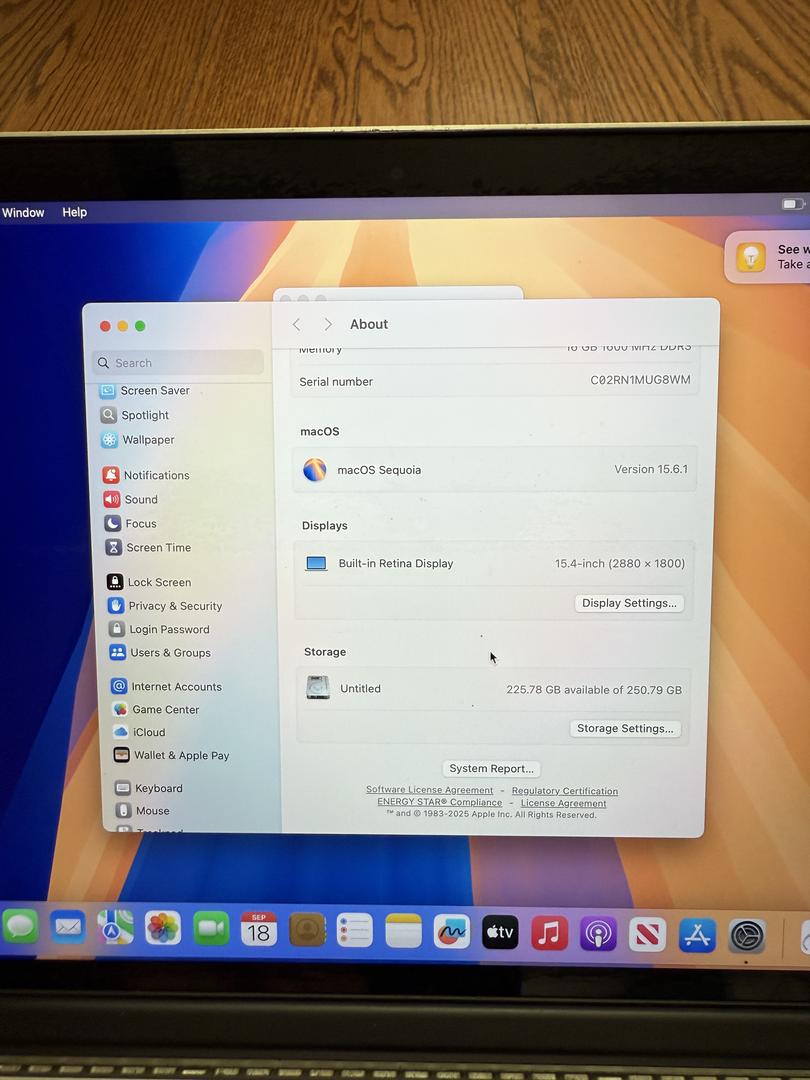Open the Apple TV app in the Dock
The image size is (810, 1080).
coord(500,933)
